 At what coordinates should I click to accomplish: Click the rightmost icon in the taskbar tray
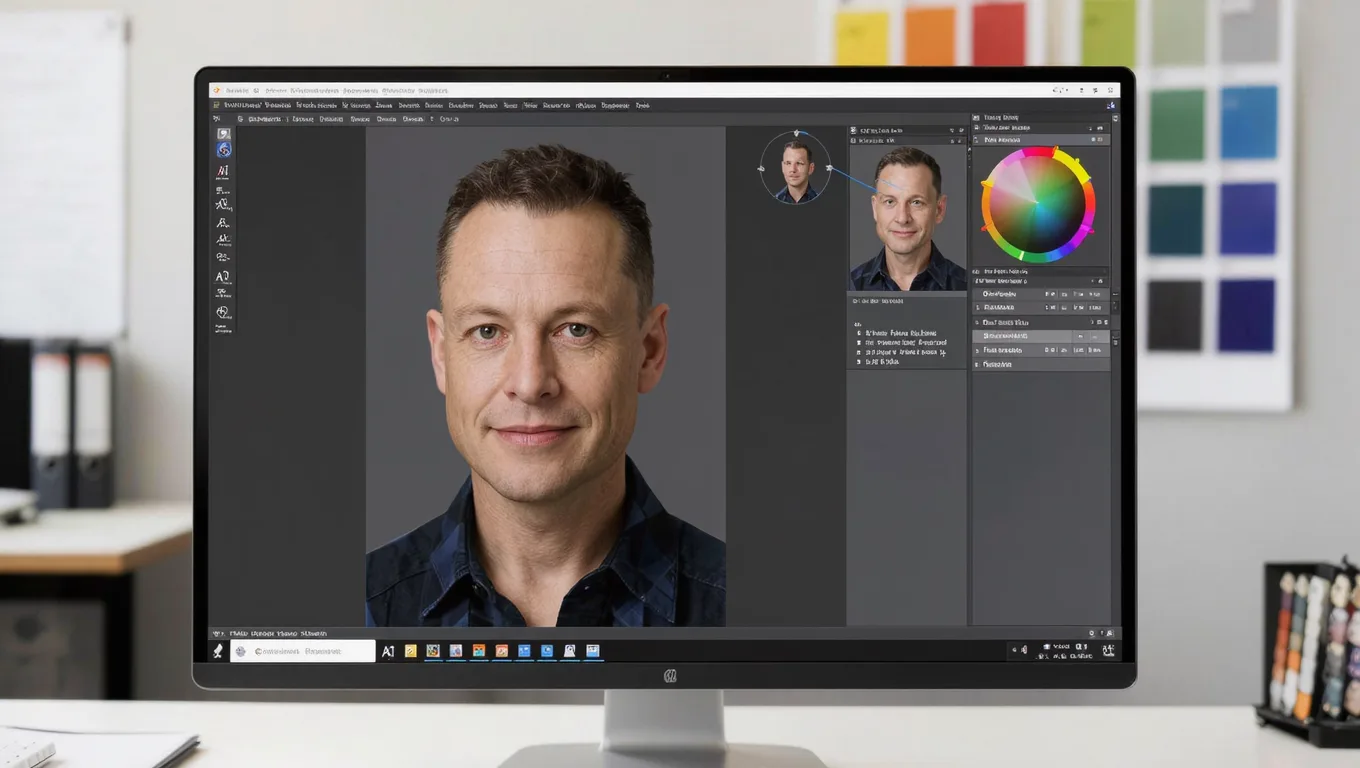pyautogui.click(x=1108, y=651)
